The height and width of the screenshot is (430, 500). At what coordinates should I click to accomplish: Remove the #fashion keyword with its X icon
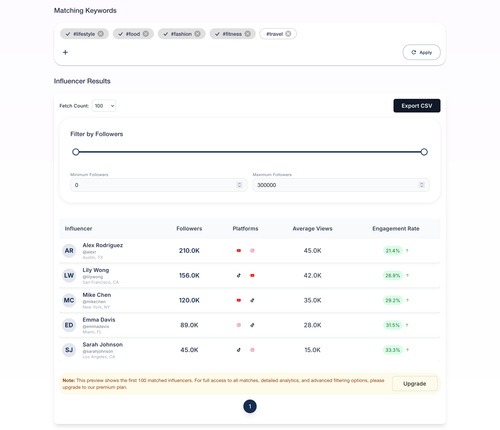coord(197,34)
